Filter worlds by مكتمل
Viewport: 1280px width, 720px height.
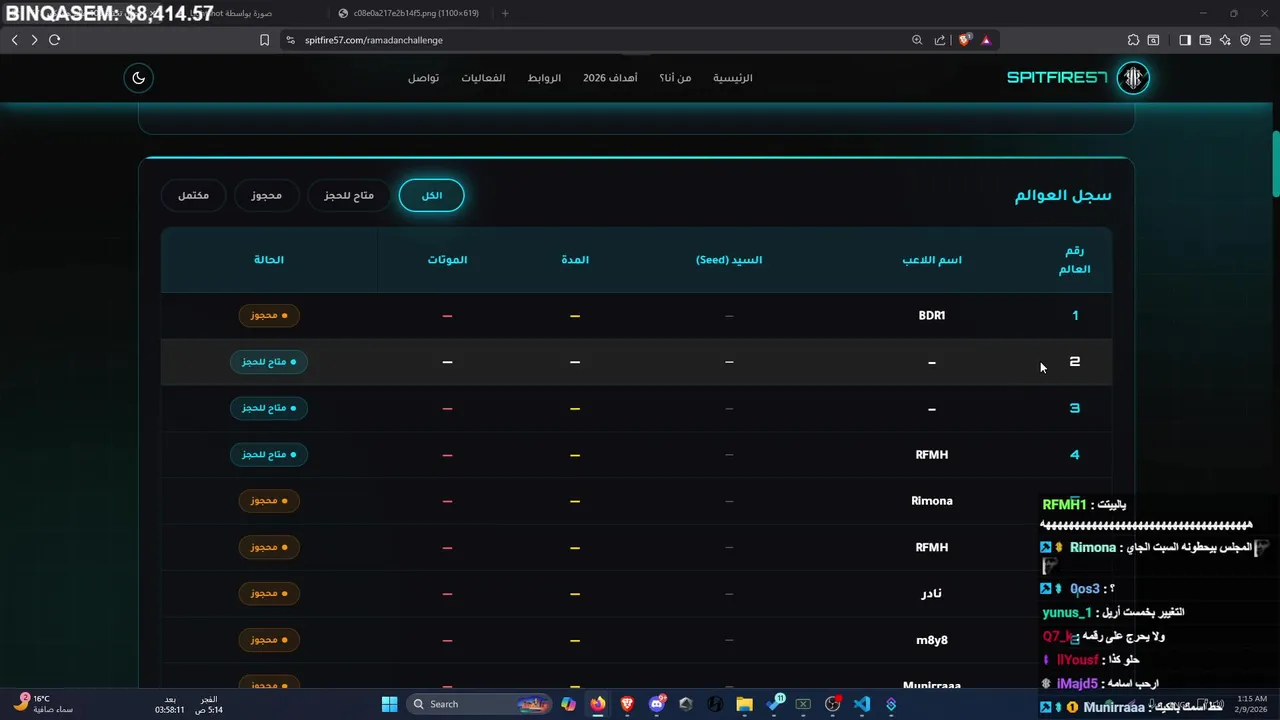(193, 195)
